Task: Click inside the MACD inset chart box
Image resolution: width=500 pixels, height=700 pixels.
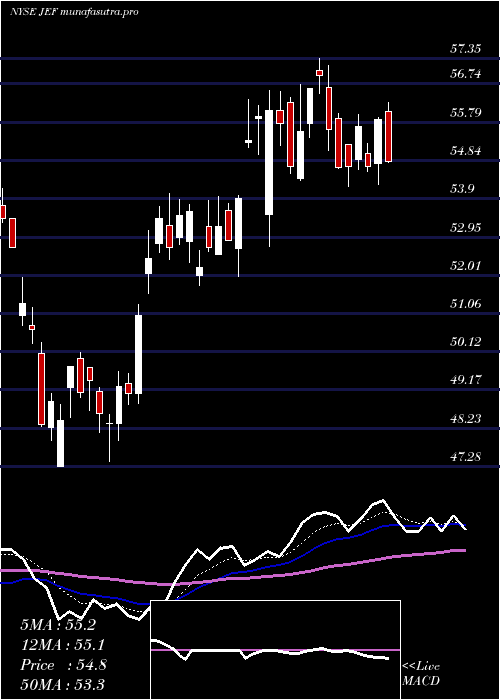Action: coord(275,650)
